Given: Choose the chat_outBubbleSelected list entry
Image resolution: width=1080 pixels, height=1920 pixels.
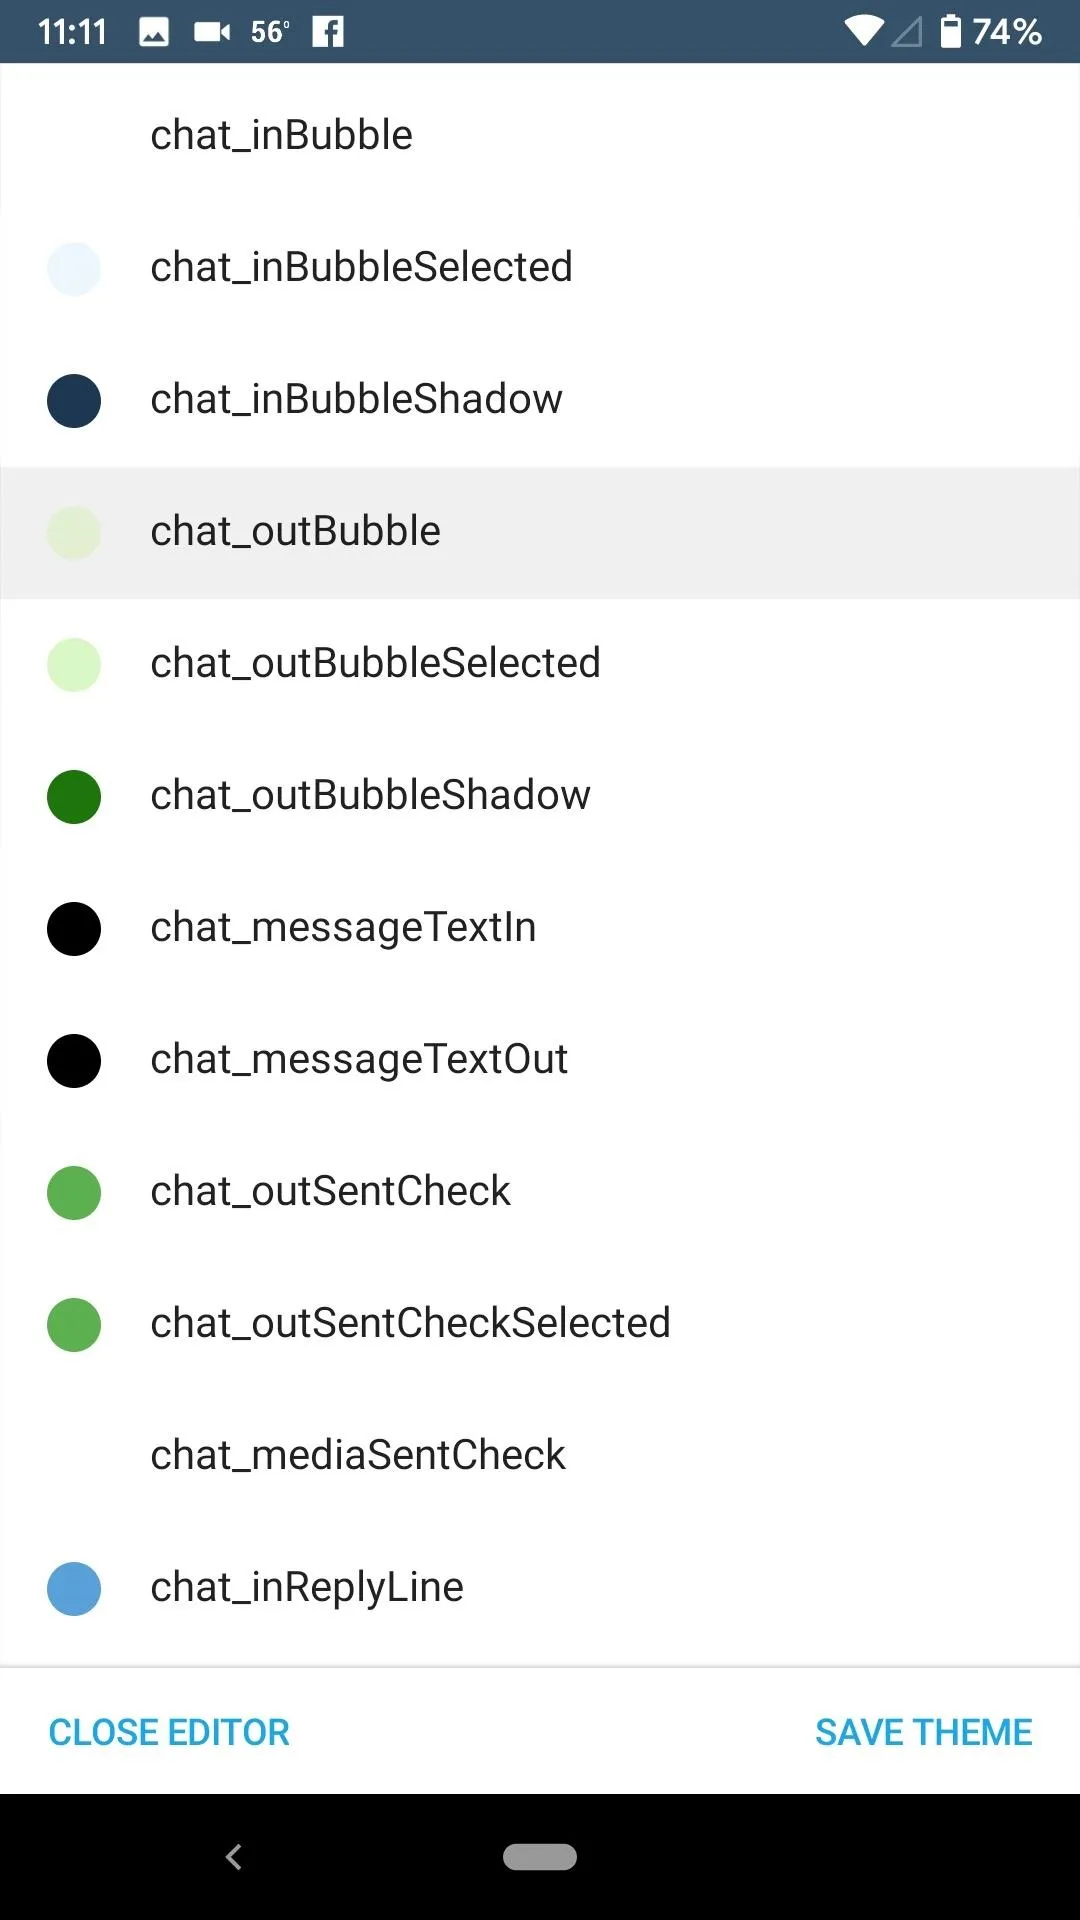Looking at the screenshot, I should point(540,663).
